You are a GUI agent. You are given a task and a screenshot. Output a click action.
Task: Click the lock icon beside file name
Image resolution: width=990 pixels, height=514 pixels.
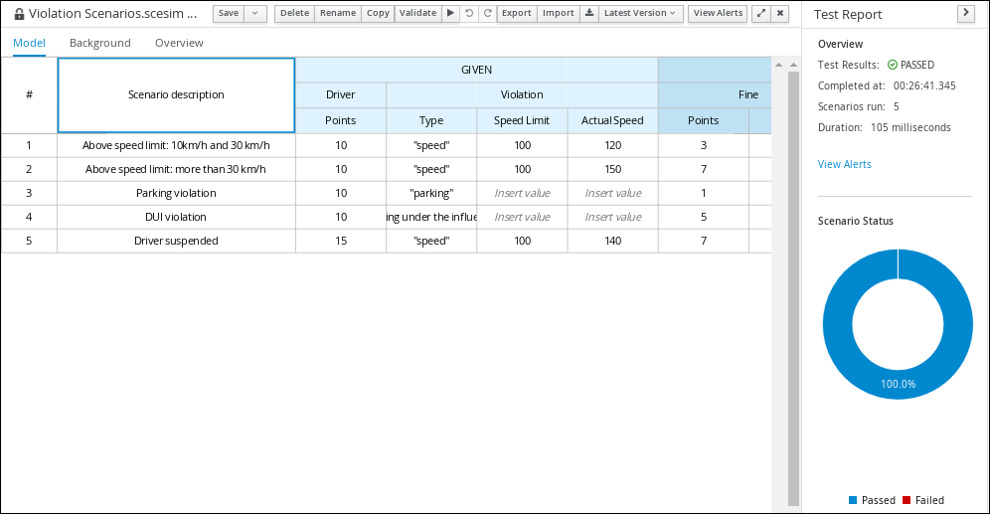pos(19,14)
